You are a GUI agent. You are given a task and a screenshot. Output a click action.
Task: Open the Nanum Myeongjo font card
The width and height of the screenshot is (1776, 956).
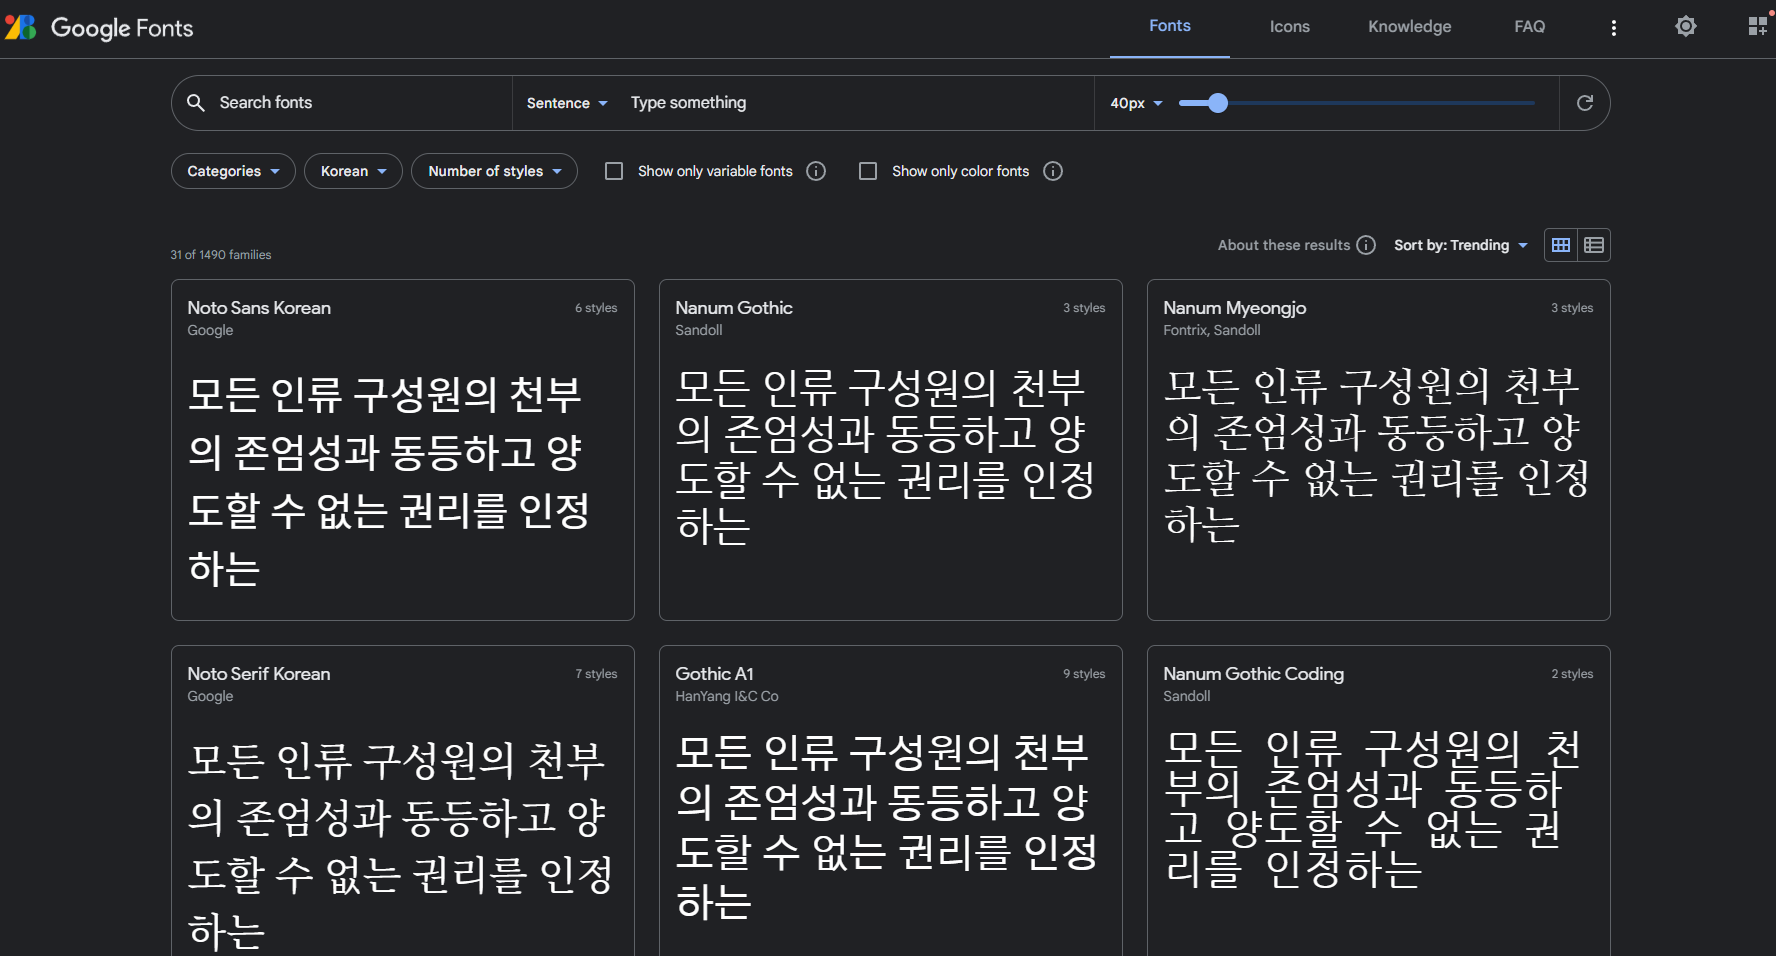(1379, 450)
